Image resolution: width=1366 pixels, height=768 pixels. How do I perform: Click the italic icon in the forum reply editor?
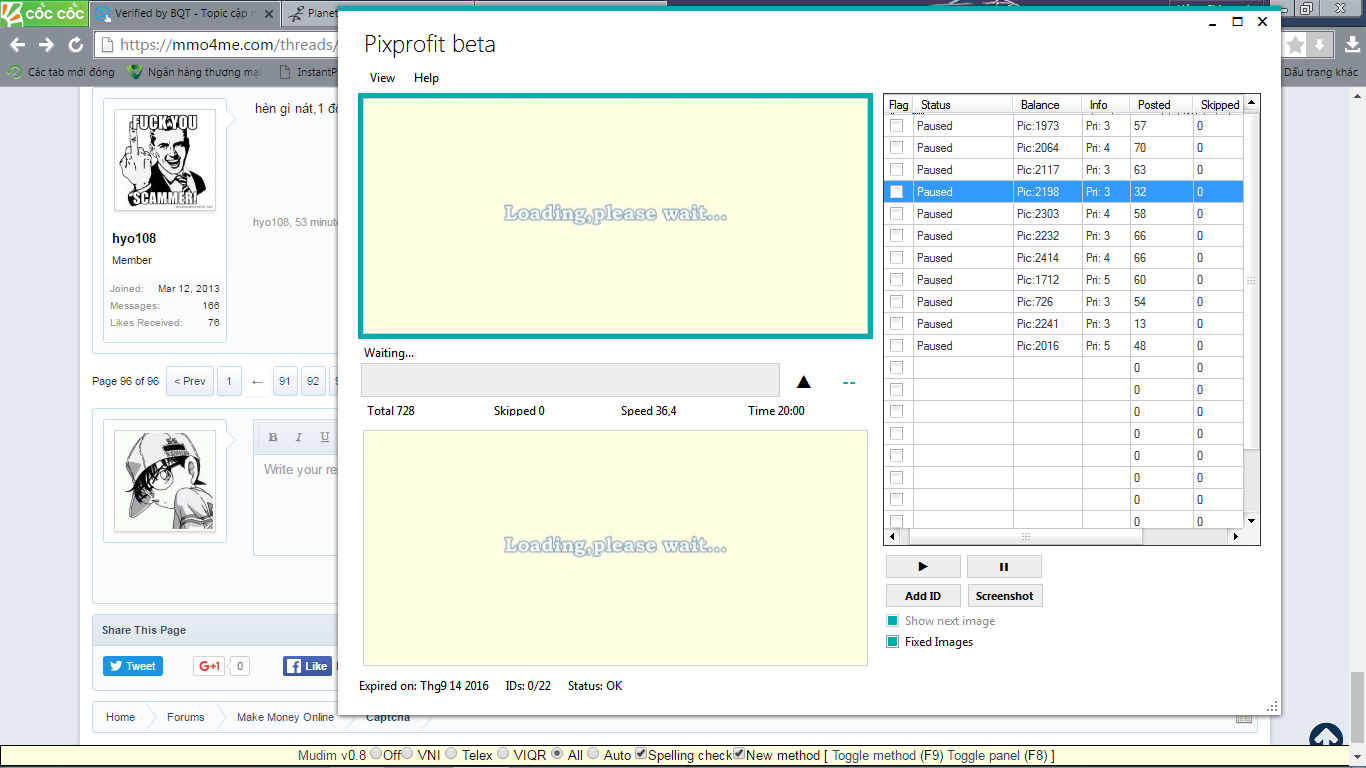click(x=298, y=437)
